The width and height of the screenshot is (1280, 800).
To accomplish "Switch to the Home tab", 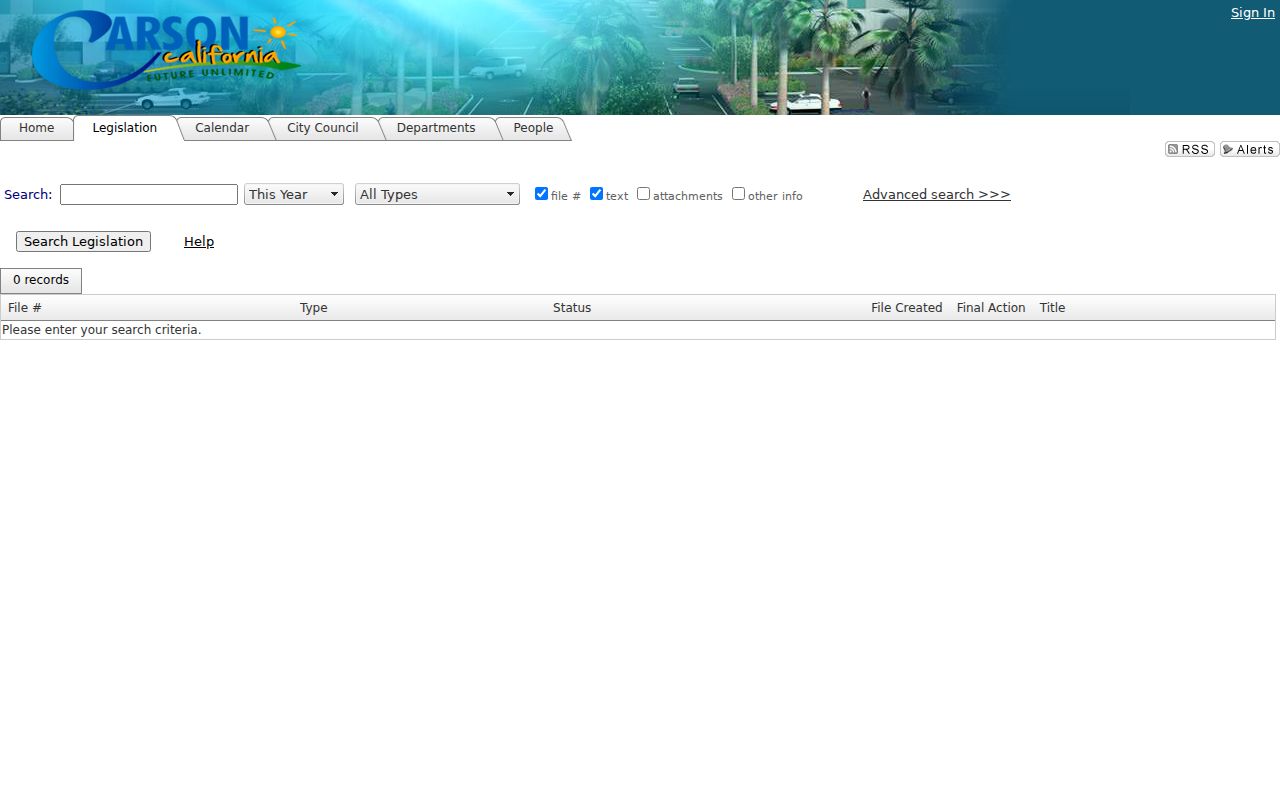I will click(37, 128).
